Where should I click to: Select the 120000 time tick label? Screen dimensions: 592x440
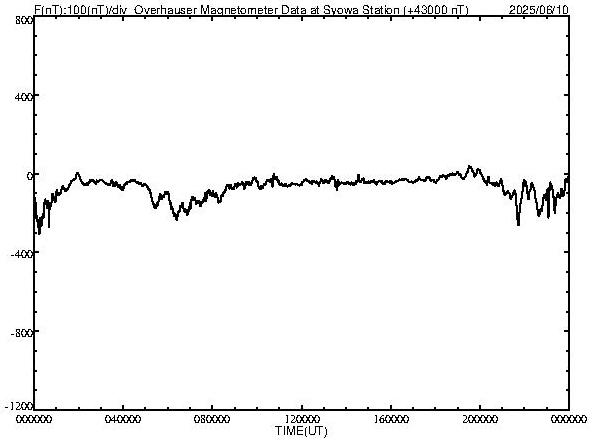[302, 419]
